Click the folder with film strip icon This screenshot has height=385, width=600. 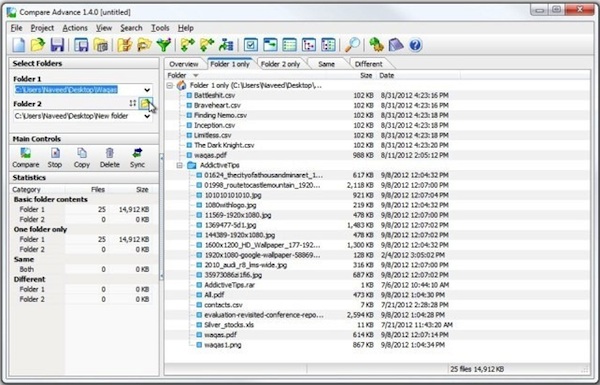point(101,45)
